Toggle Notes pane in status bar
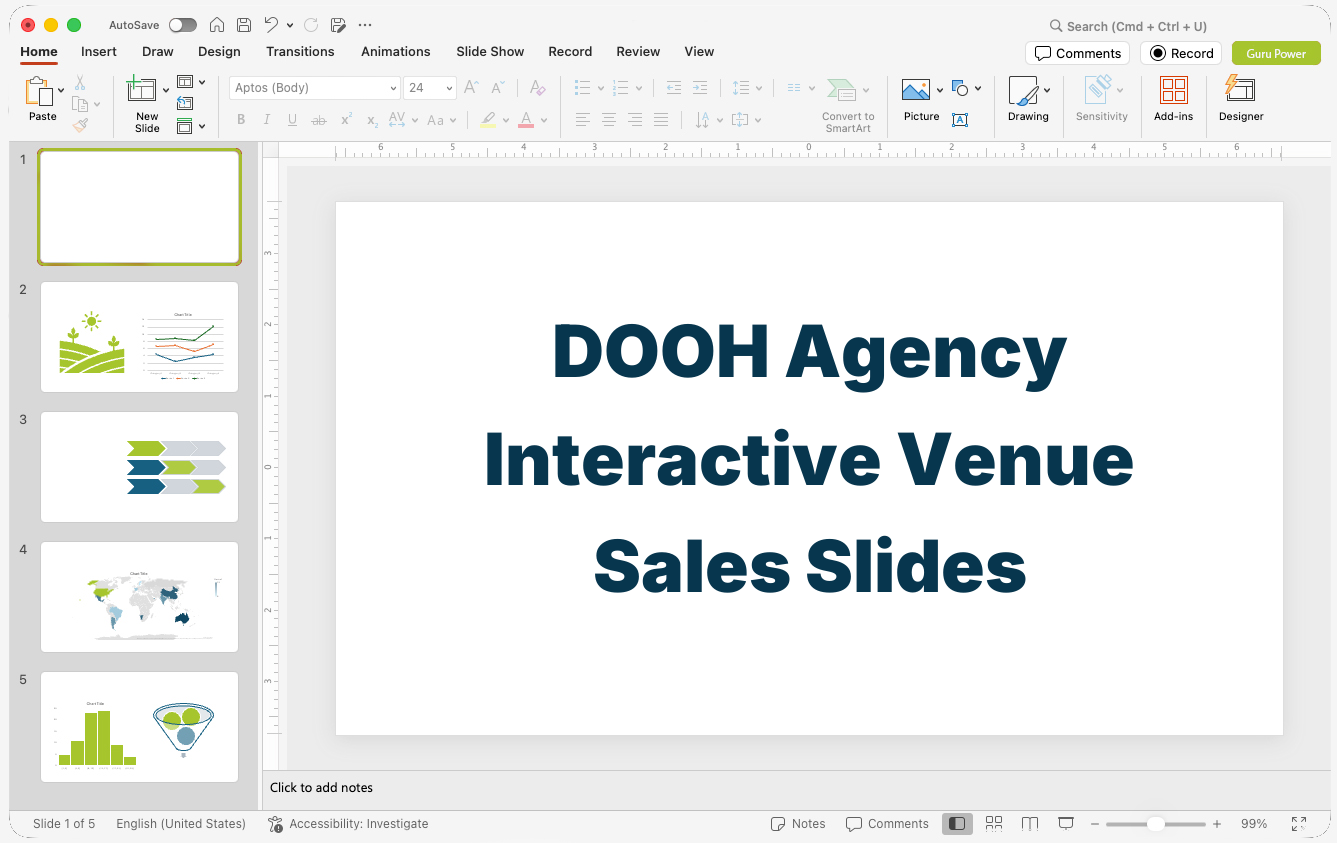The width and height of the screenshot is (1337, 843). click(798, 824)
